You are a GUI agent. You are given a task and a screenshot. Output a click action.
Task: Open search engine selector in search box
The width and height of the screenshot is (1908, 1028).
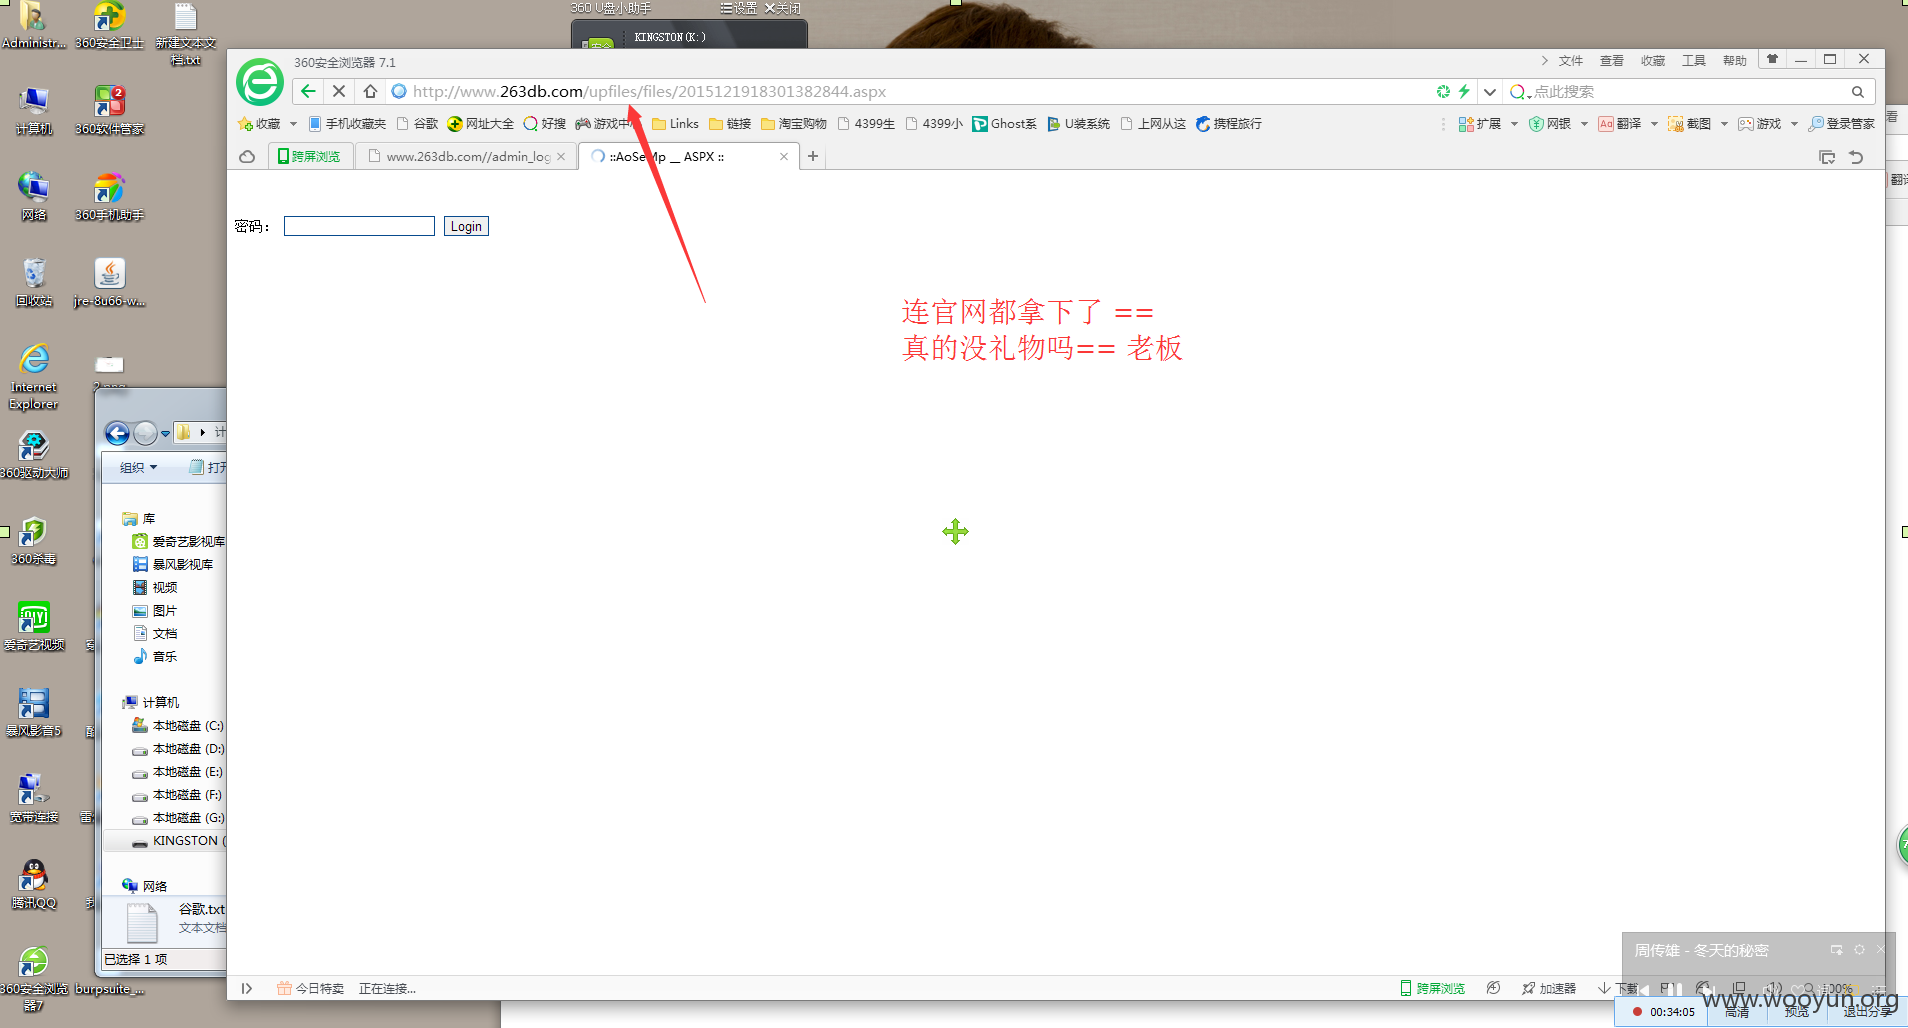1520,92
